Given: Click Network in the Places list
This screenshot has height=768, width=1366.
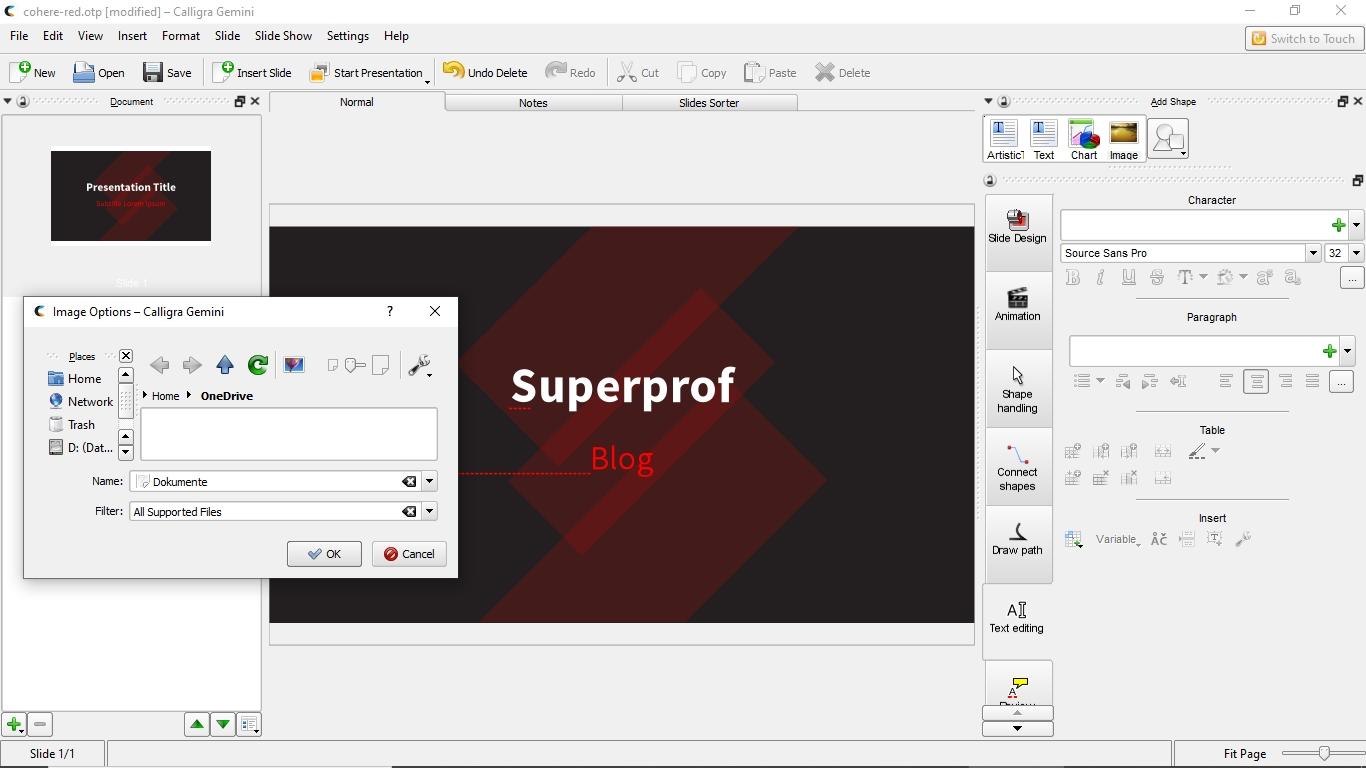Looking at the screenshot, I should click(81, 402).
